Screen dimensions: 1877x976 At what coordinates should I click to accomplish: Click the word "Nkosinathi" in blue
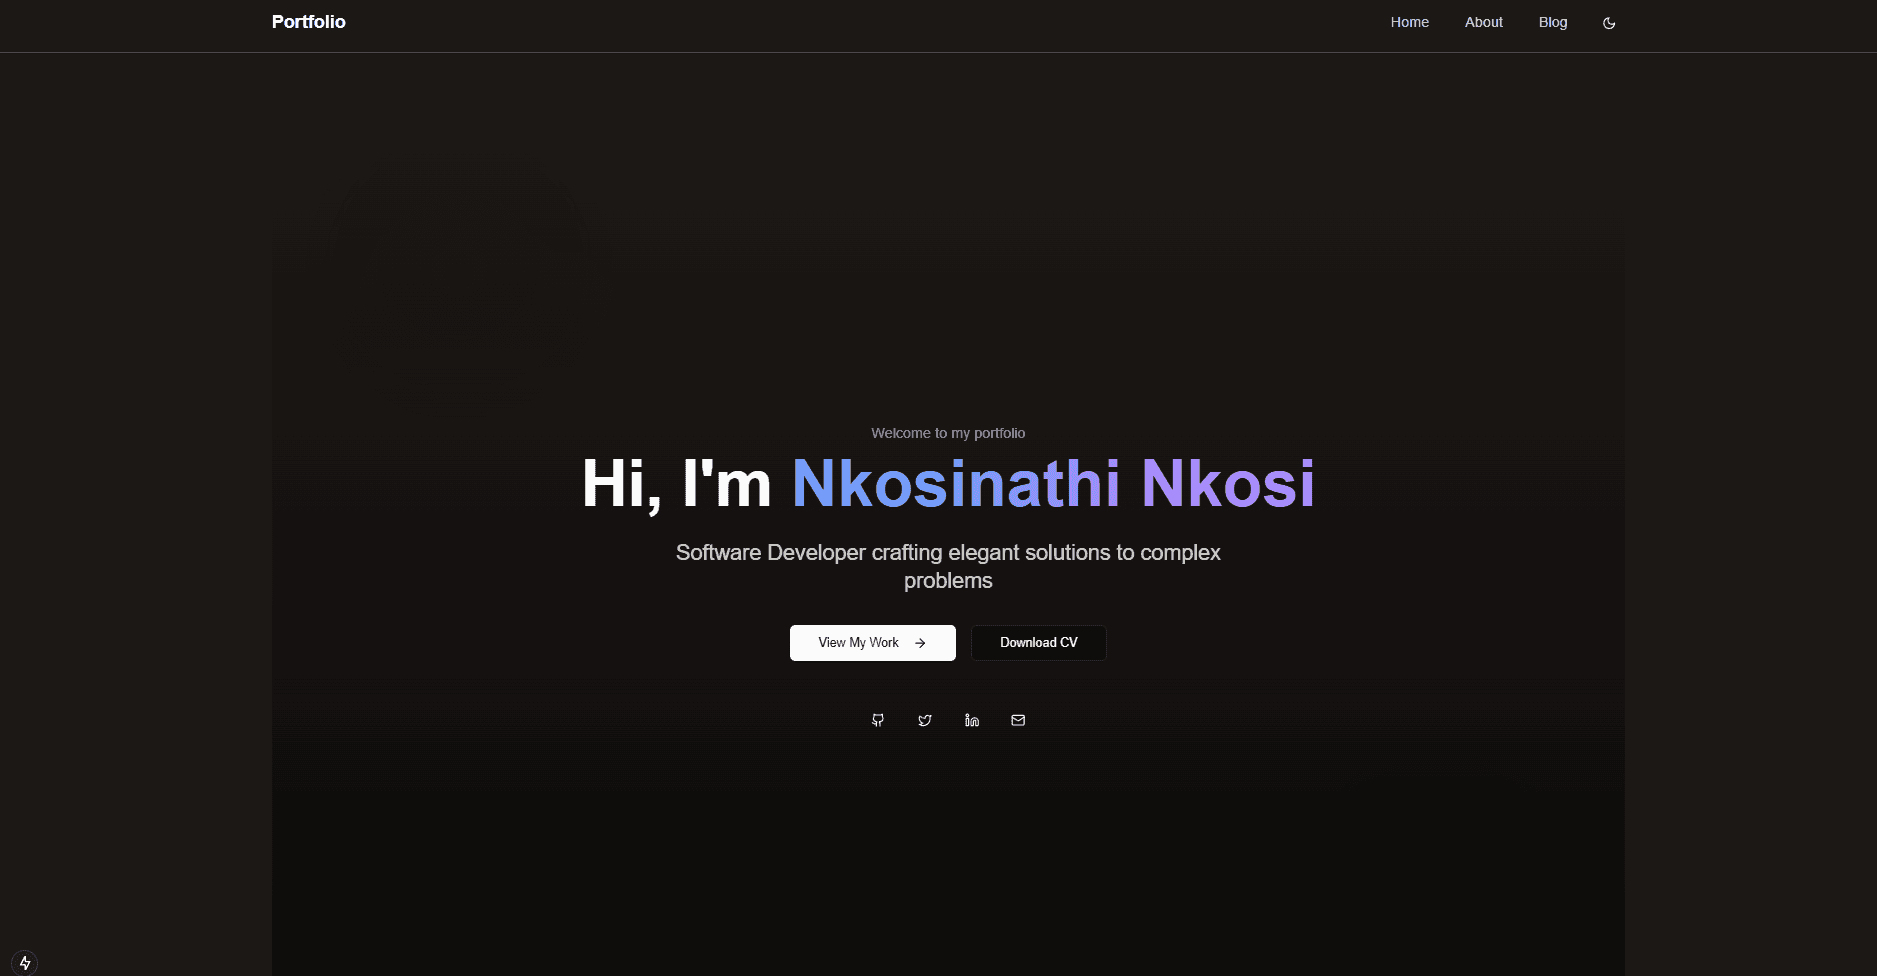click(x=955, y=484)
